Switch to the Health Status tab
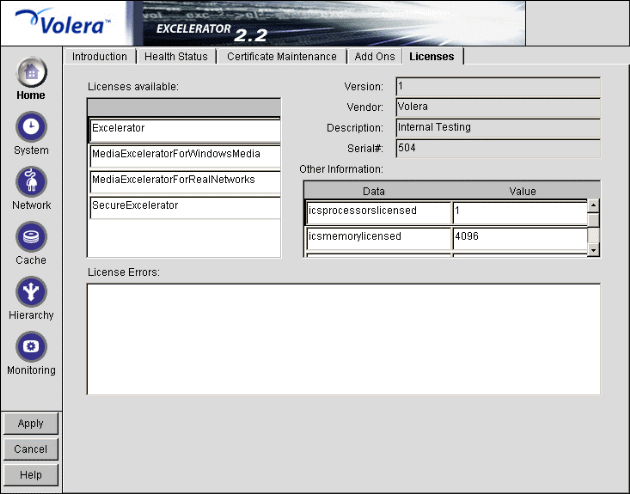Screen dimensions: 630x494 pyautogui.click(x=176, y=57)
